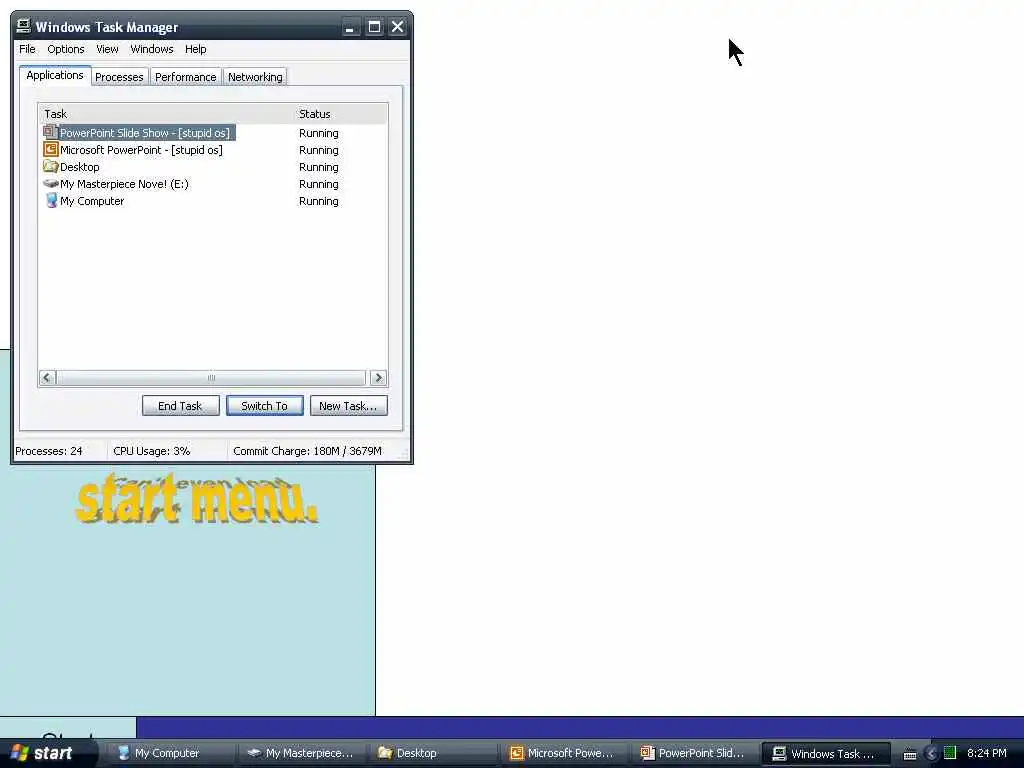Click the keyboard icon in system tray
1024x768 pixels.
pyautogui.click(x=910, y=754)
